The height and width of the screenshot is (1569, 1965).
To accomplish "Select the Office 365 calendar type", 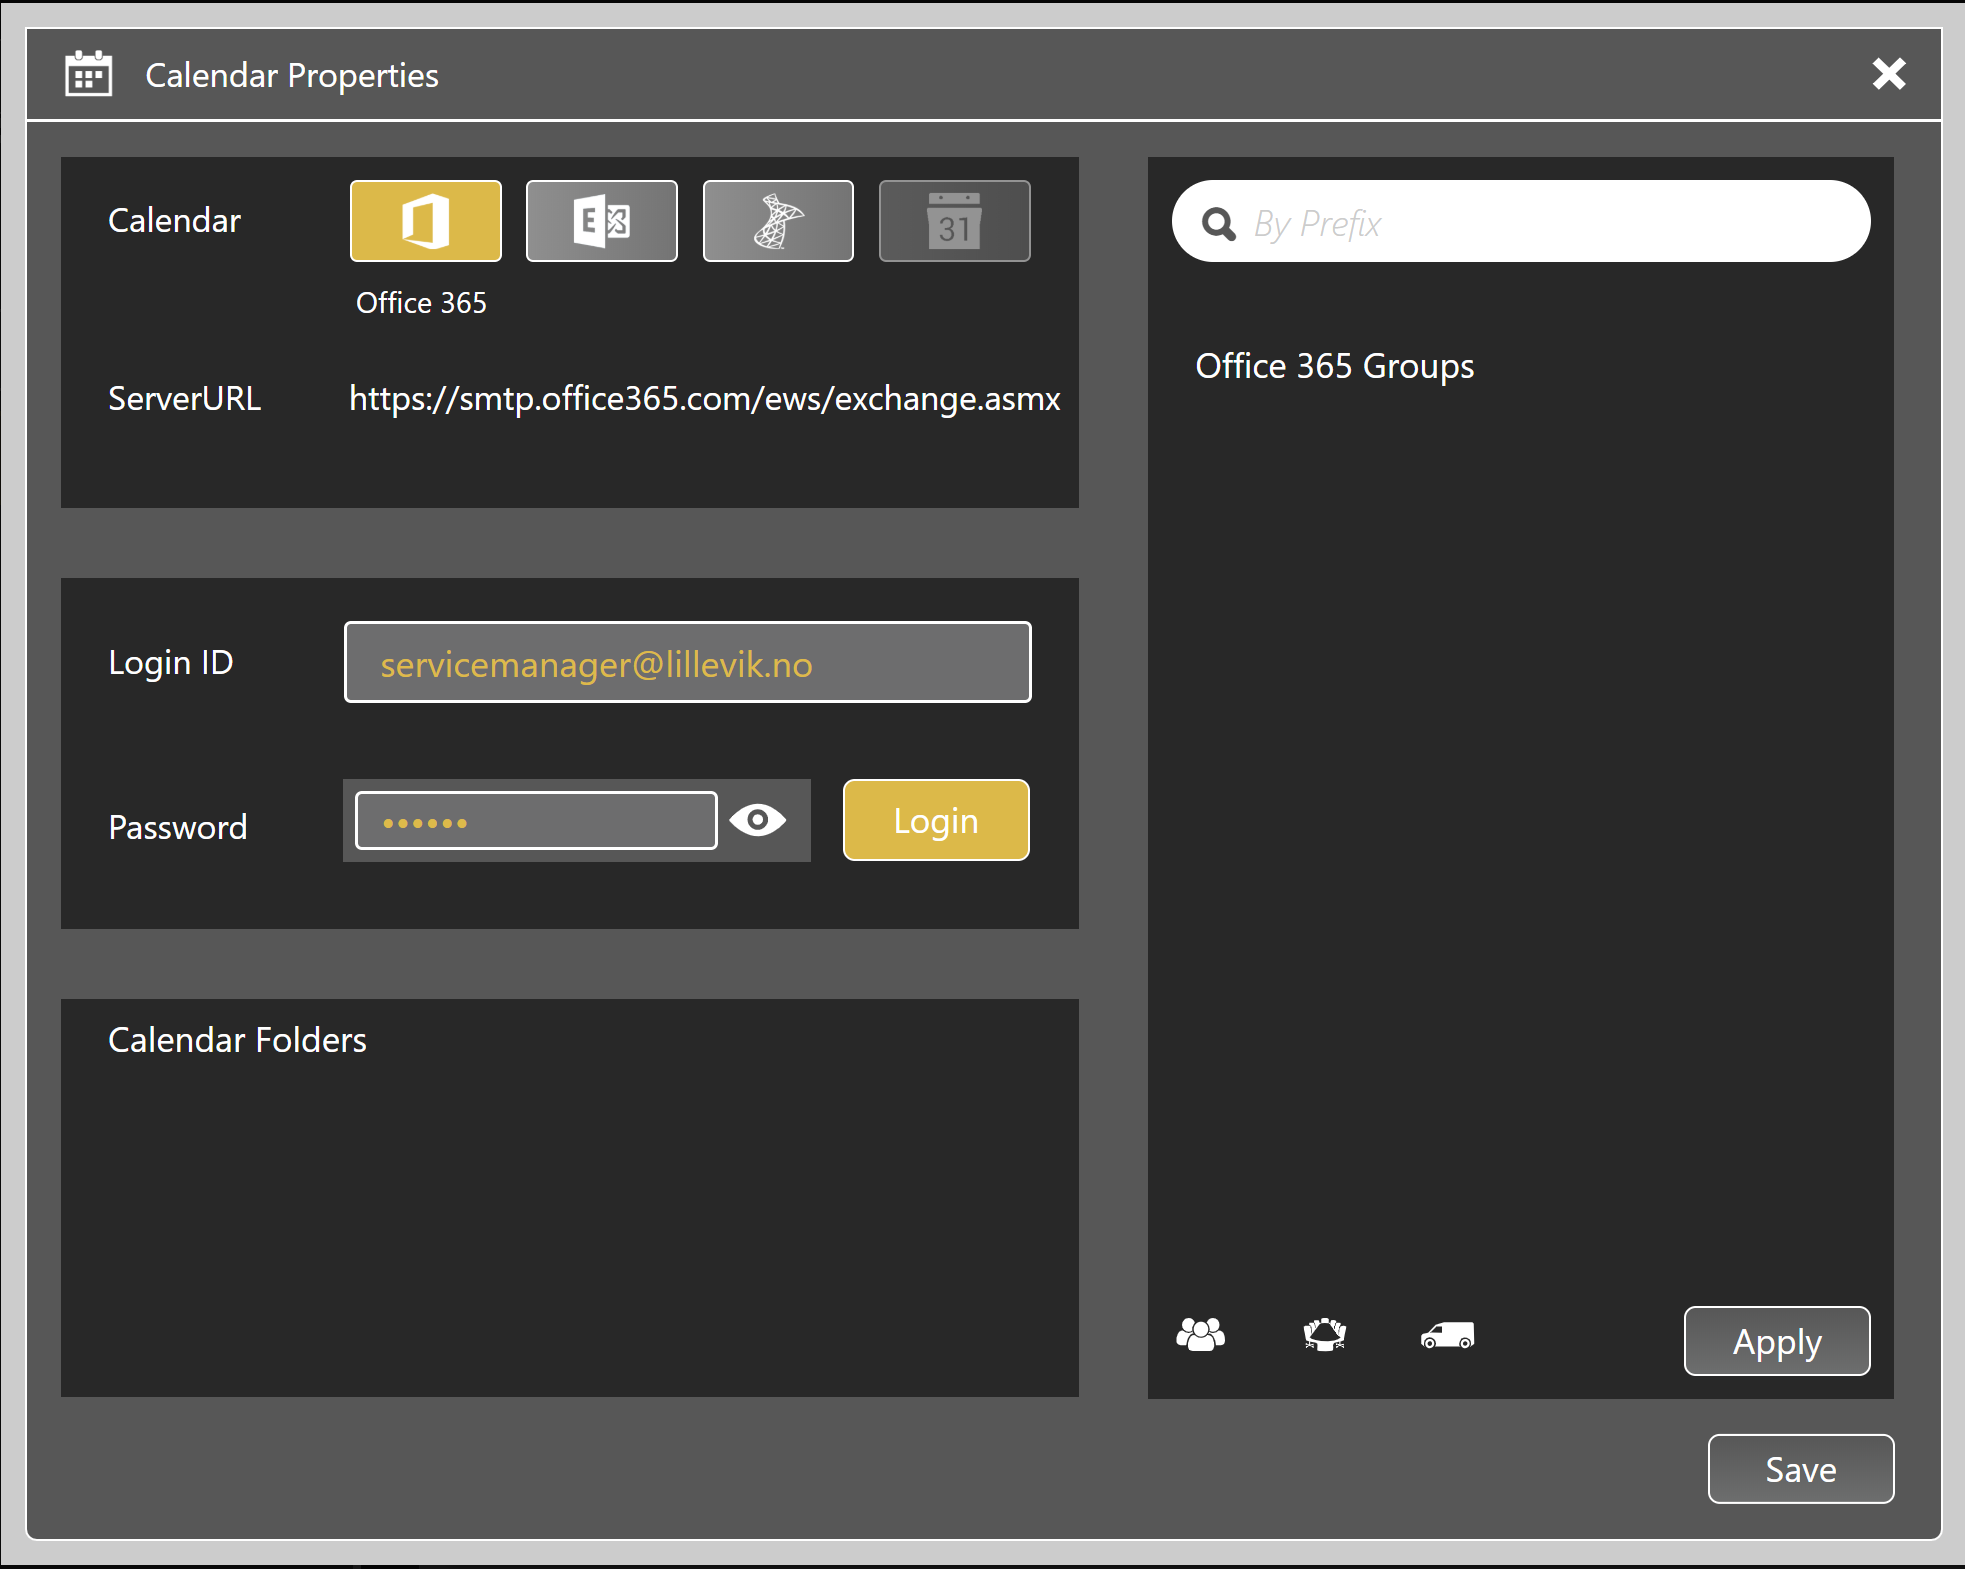I will [x=425, y=221].
